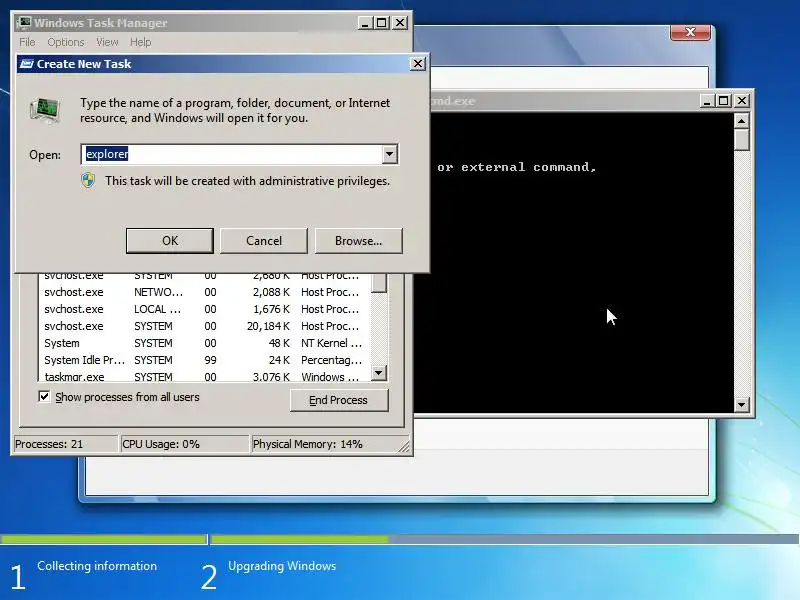The image size is (800, 600).
Task: Close the cmd.exe console window
Action: tap(742, 101)
